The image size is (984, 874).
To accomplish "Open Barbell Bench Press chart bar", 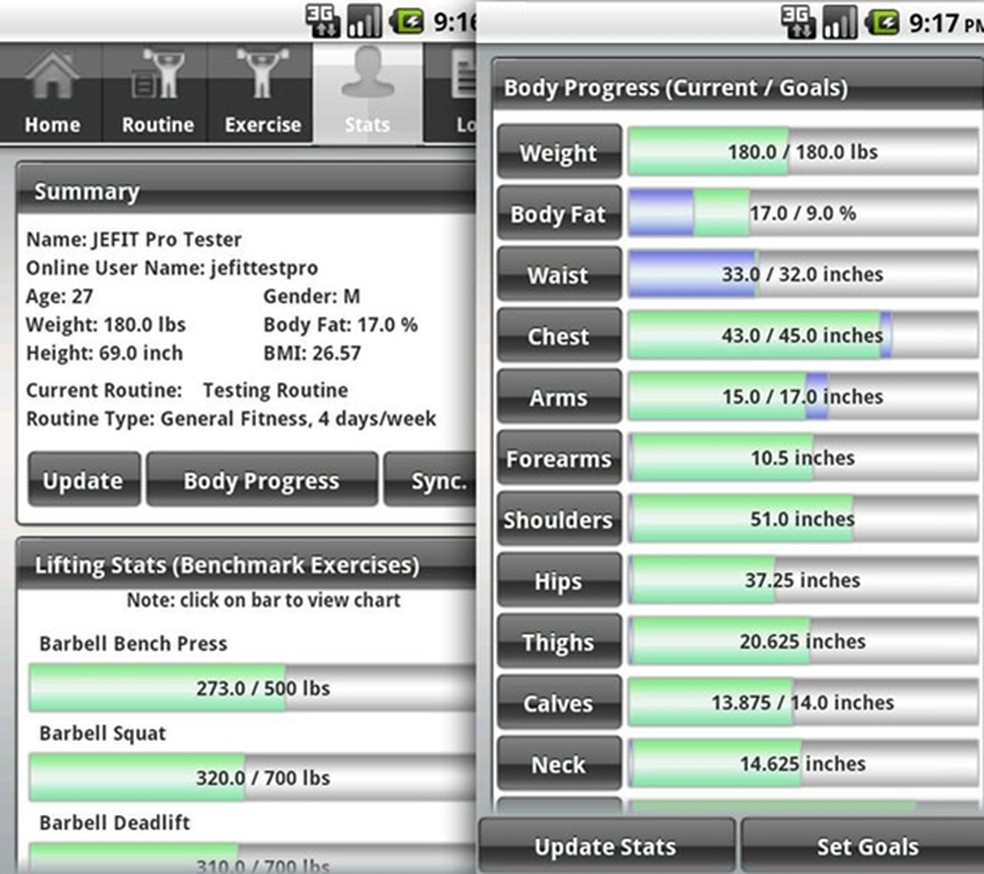I will (x=252, y=688).
